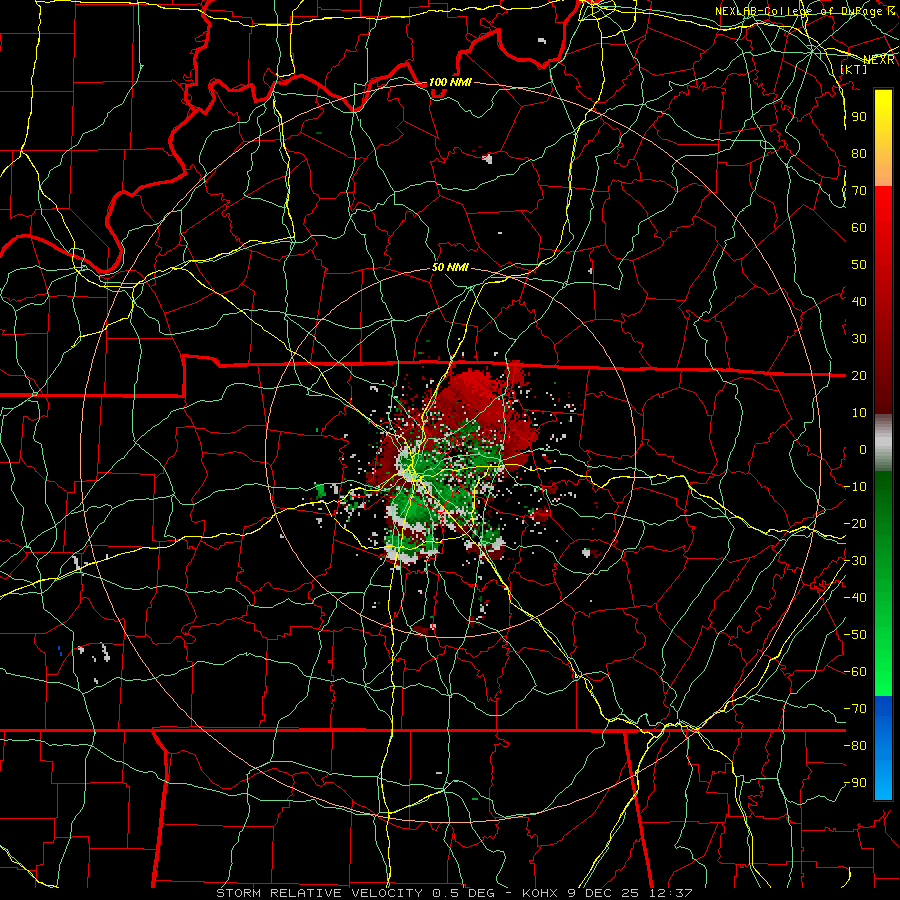Click the "[KT]" units label above the scale

854,69
